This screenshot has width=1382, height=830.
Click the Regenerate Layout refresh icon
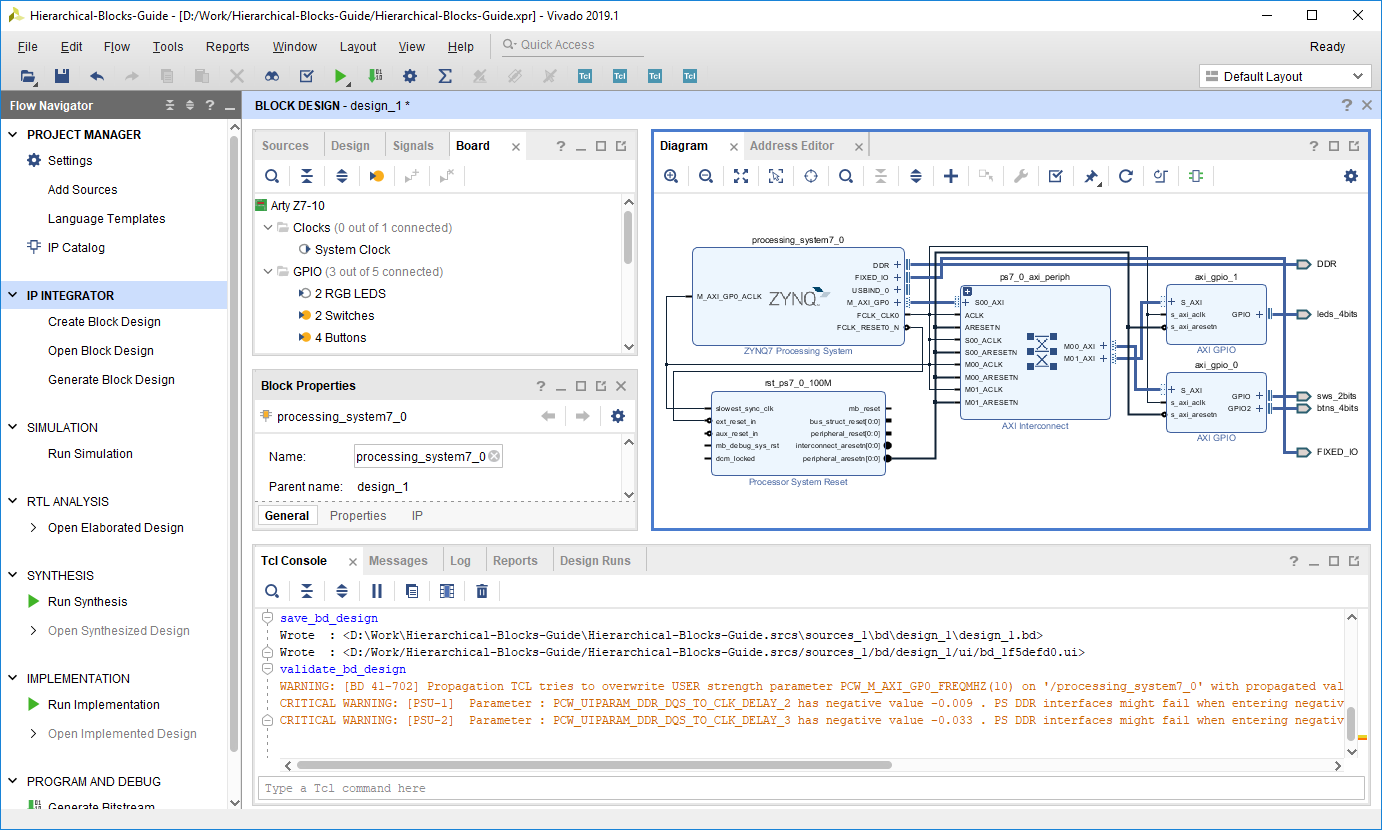pyautogui.click(x=1126, y=176)
